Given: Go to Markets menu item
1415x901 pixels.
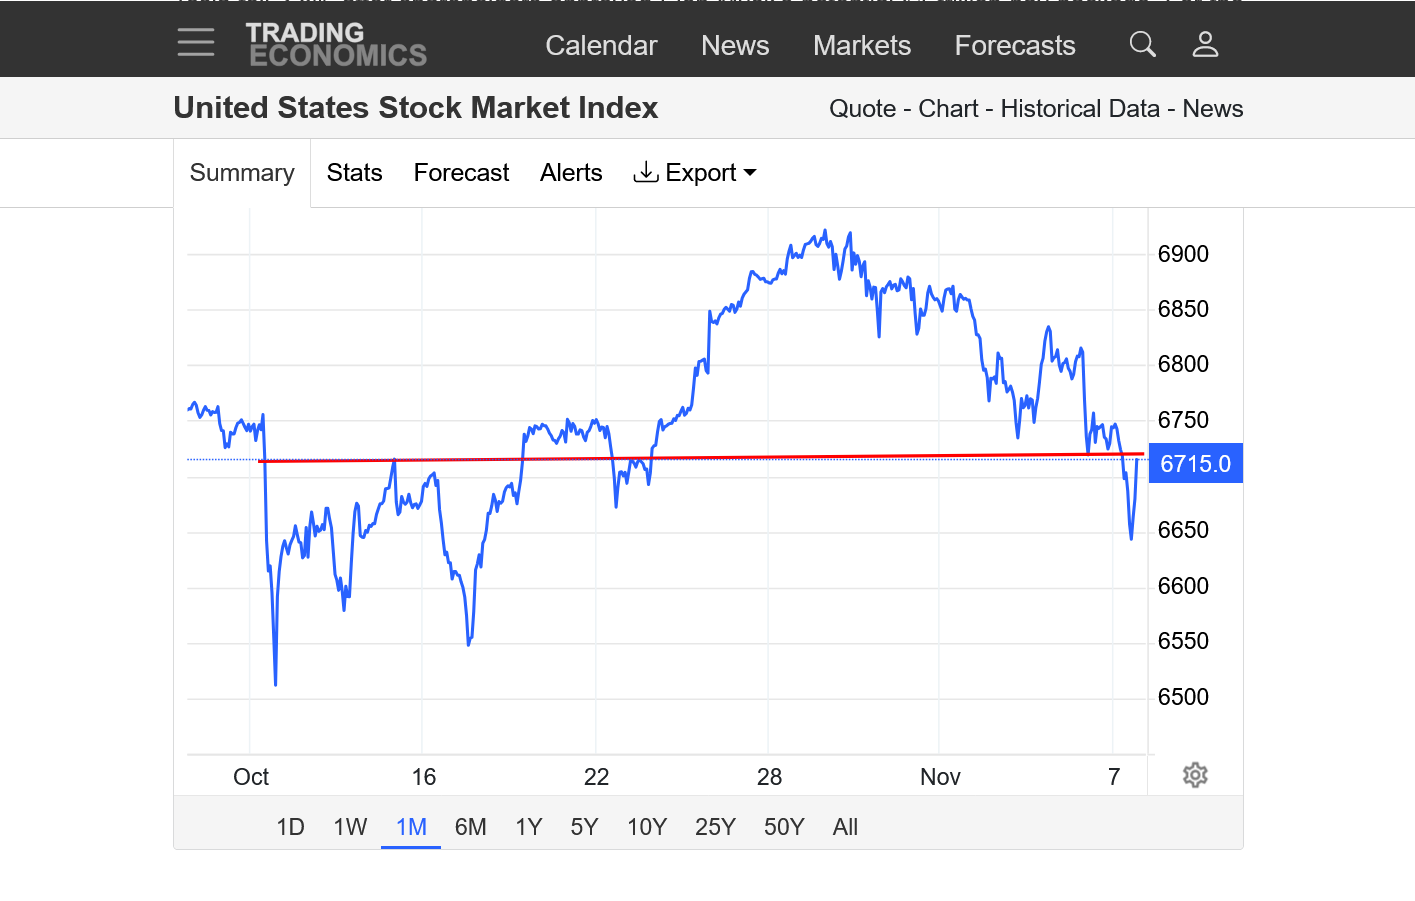Looking at the screenshot, I should [861, 45].
